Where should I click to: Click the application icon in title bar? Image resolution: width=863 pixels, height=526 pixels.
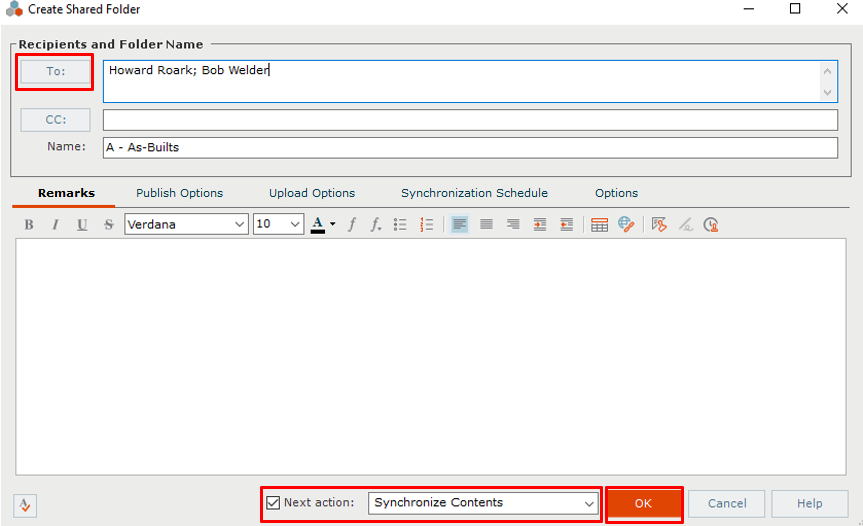[x=14, y=9]
